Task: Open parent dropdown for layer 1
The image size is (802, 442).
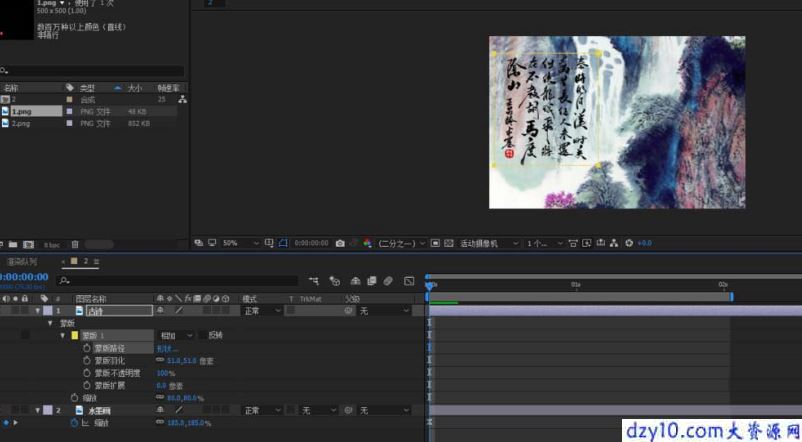Action: pyautogui.click(x=384, y=311)
